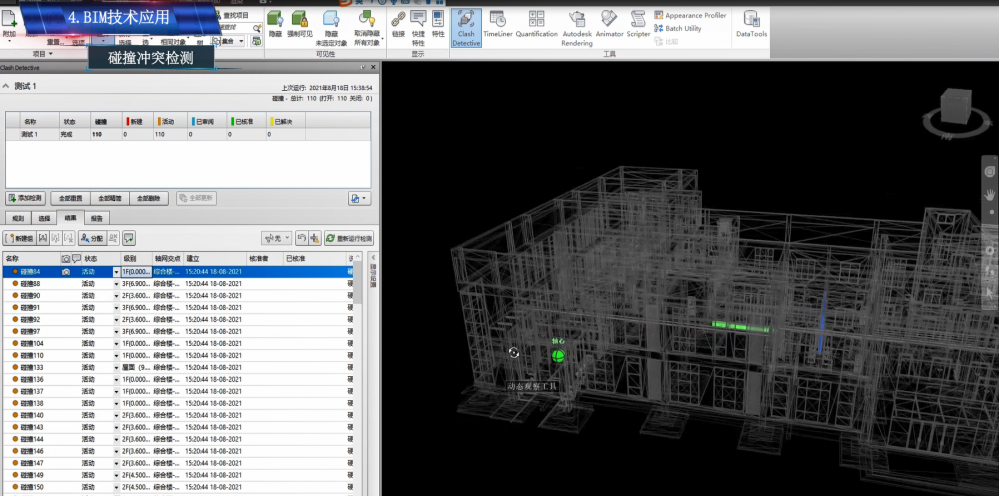Image resolution: width=999 pixels, height=496 pixels.
Task: Click the Quantification tool icon
Action: [537, 24]
